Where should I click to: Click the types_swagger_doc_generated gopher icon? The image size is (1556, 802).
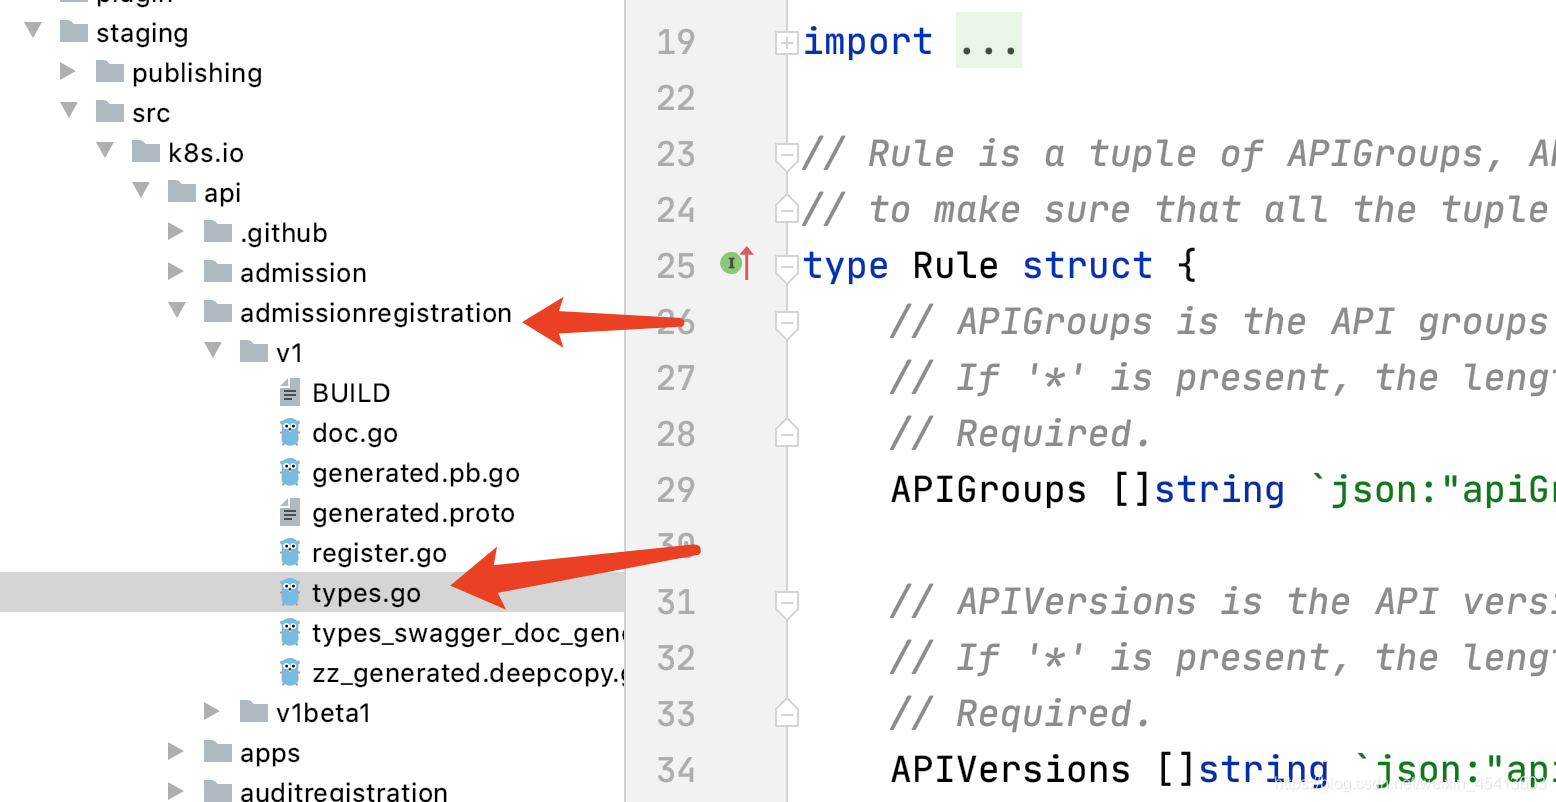(x=290, y=632)
